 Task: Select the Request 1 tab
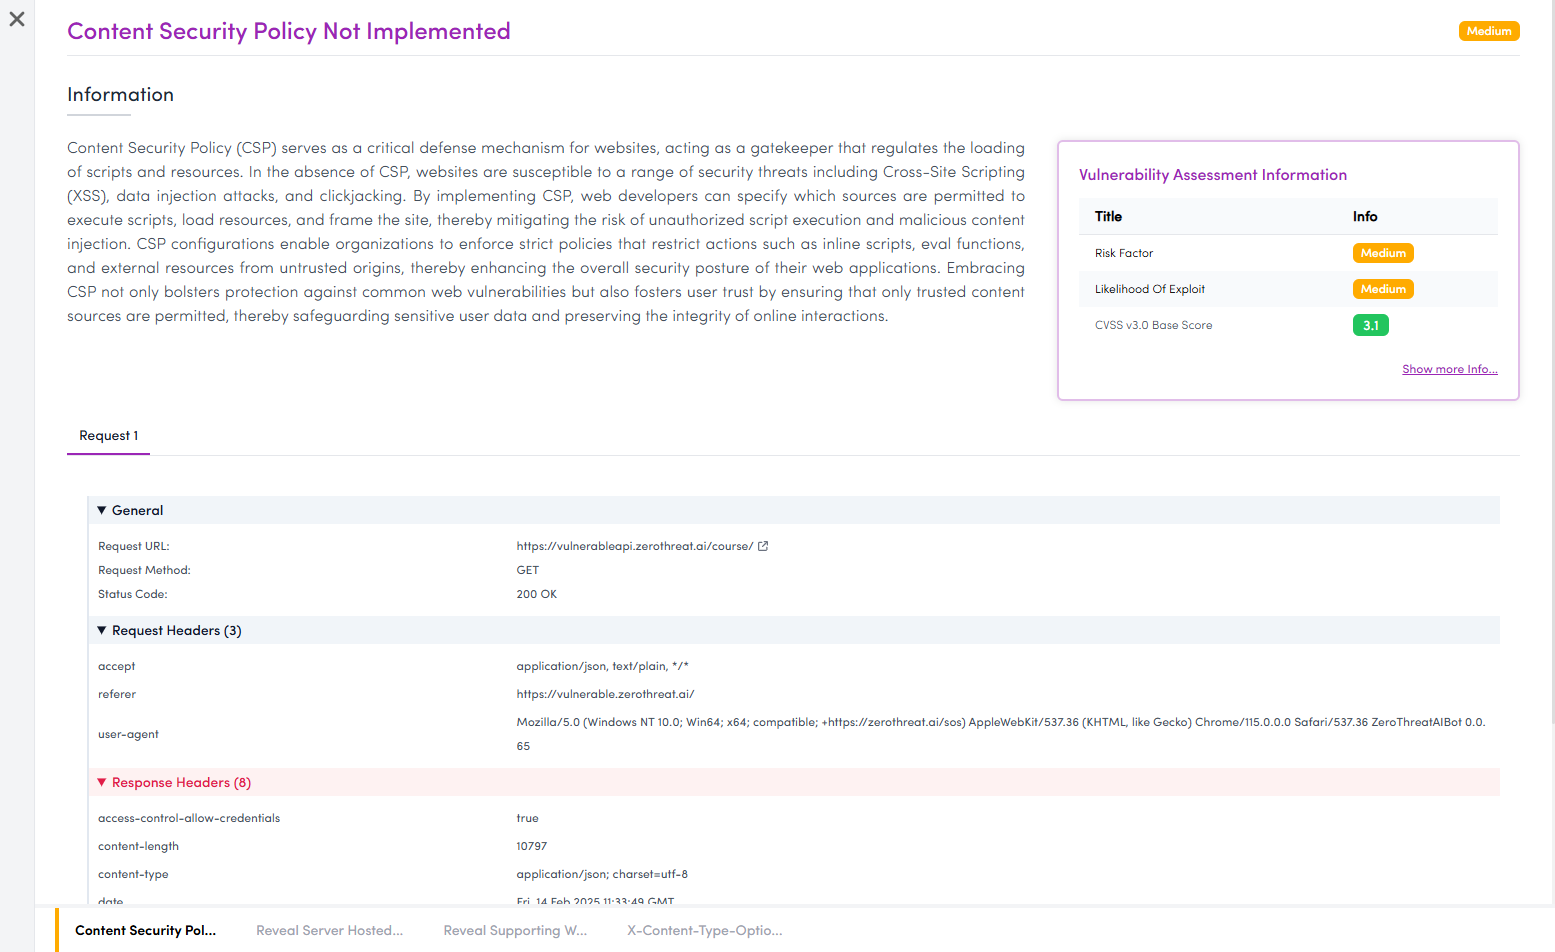pos(109,436)
